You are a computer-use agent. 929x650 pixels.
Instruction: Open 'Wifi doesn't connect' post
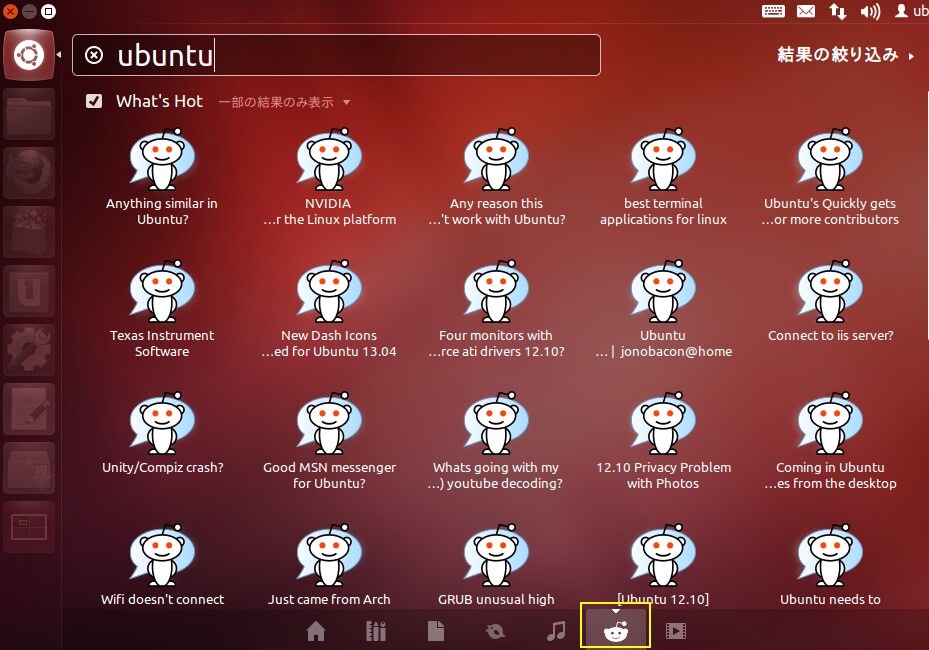[x=162, y=565]
